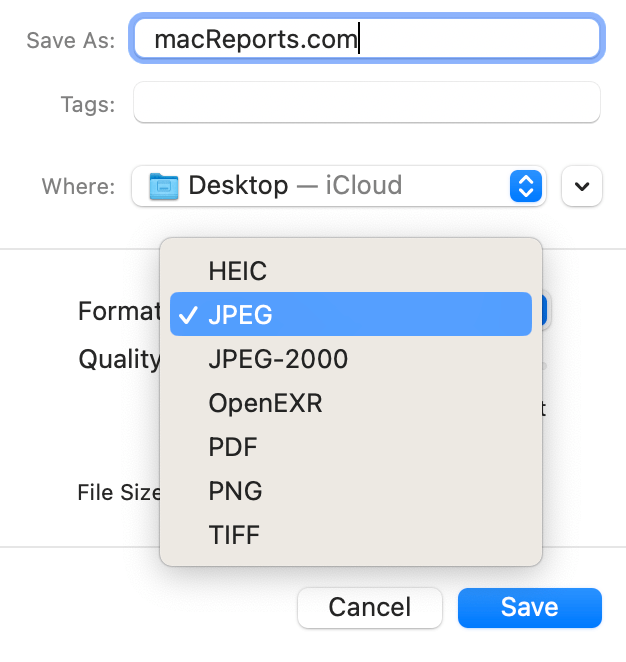
Task: Choose HEIC from the format list
Action: coord(238,270)
